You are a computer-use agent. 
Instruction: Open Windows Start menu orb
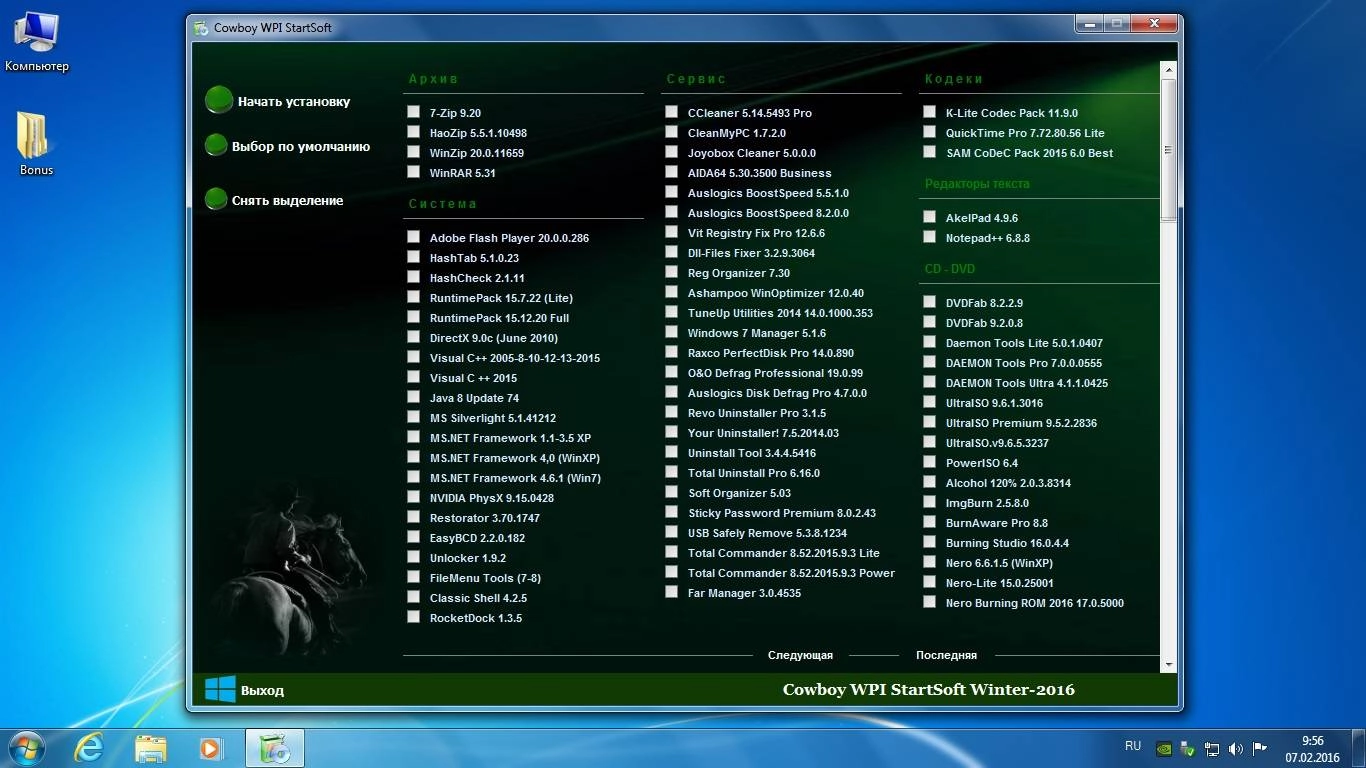[27, 748]
